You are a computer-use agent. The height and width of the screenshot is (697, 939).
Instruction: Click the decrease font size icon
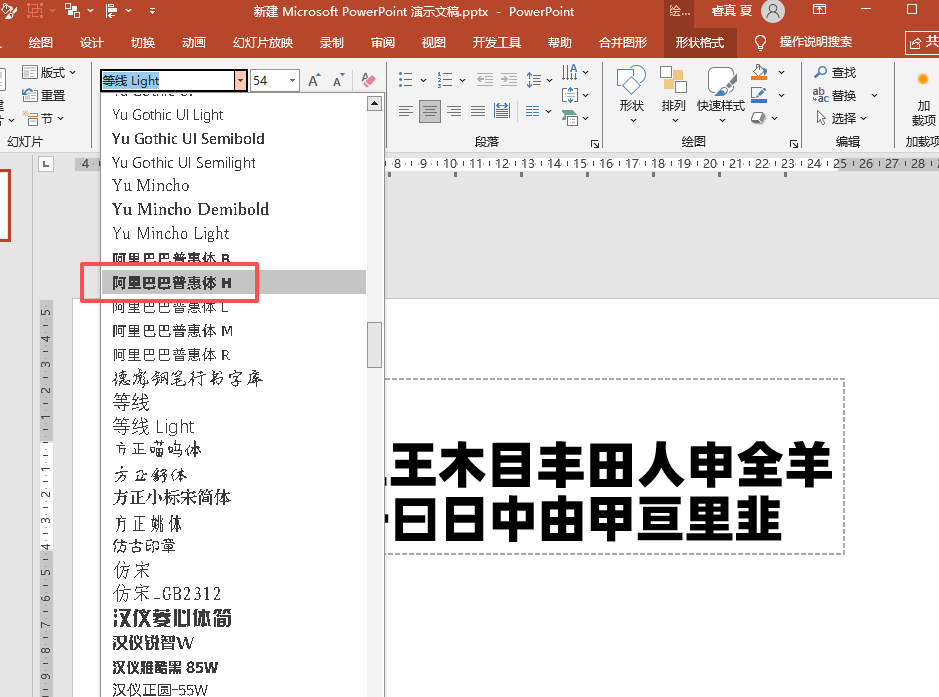pyautogui.click(x=339, y=80)
